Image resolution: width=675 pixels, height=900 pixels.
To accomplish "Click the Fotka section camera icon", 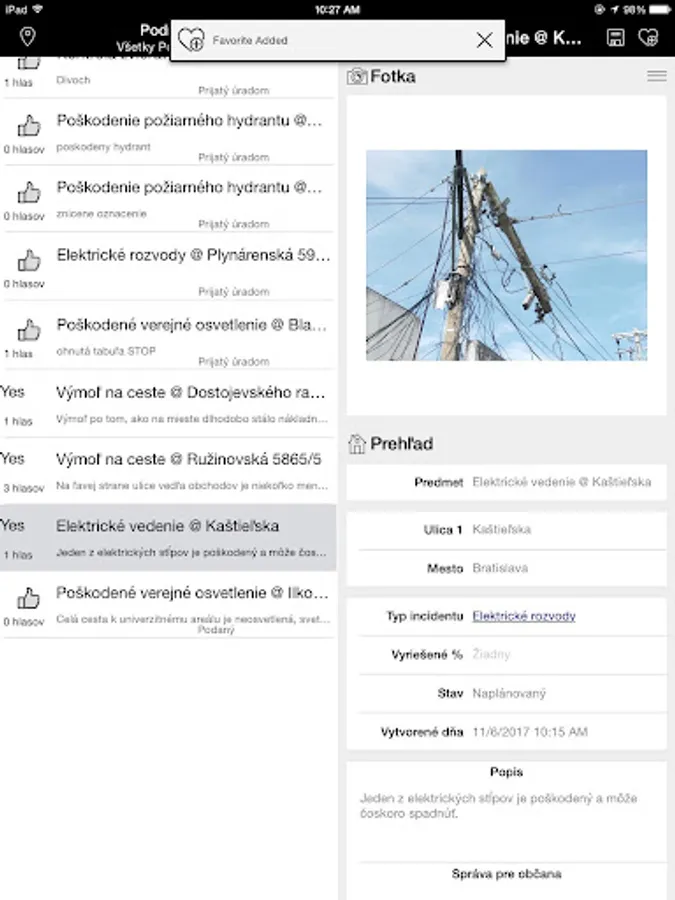I will [x=357, y=76].
